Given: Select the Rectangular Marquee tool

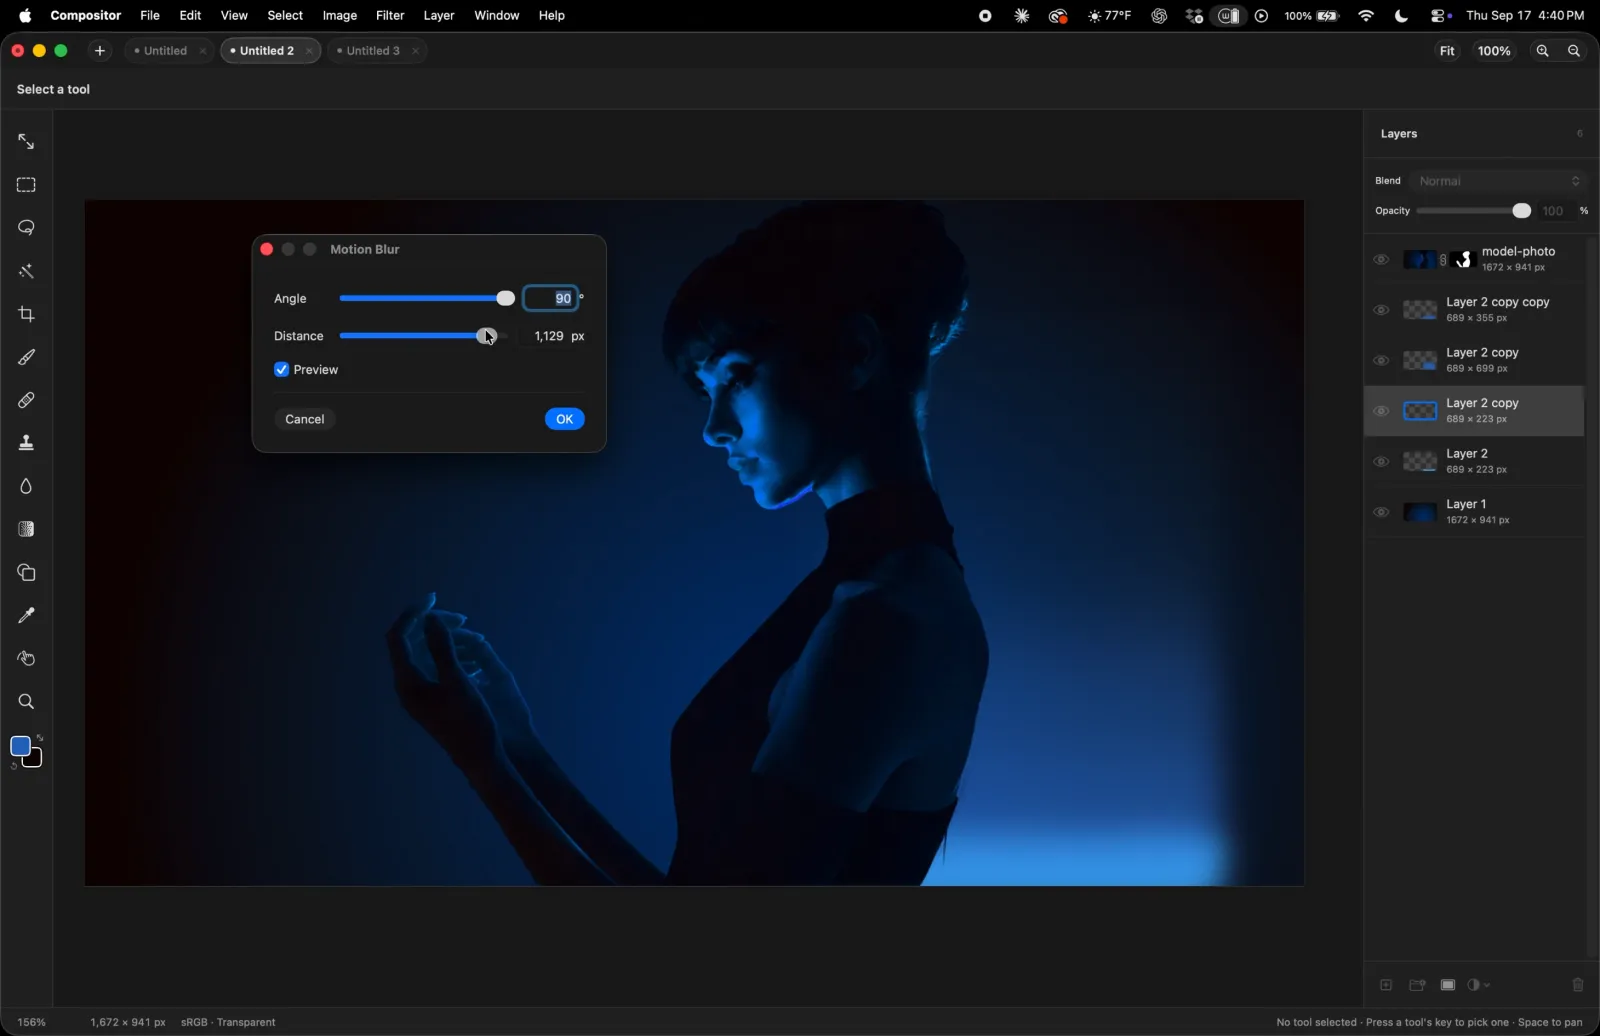Looking at the screenshot, I should point(26,185).
